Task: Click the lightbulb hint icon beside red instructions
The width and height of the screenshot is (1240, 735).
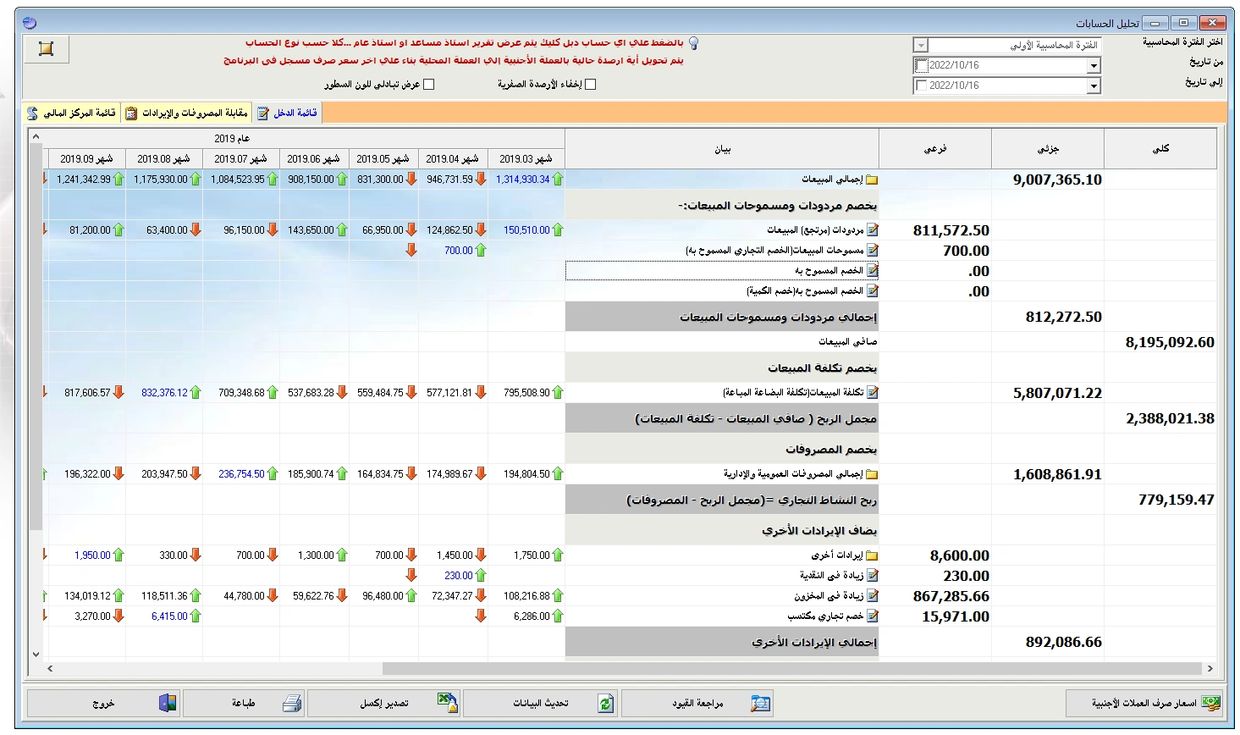Action: (693, 44)
